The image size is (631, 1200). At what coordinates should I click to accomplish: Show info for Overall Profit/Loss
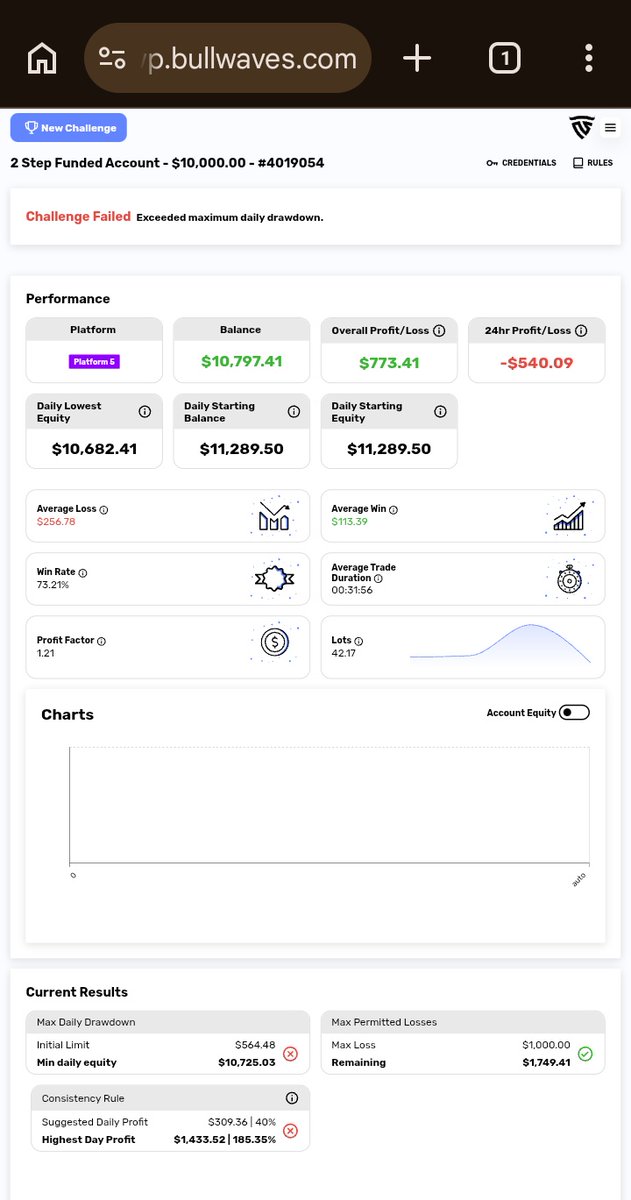click(x=439, y=330)
